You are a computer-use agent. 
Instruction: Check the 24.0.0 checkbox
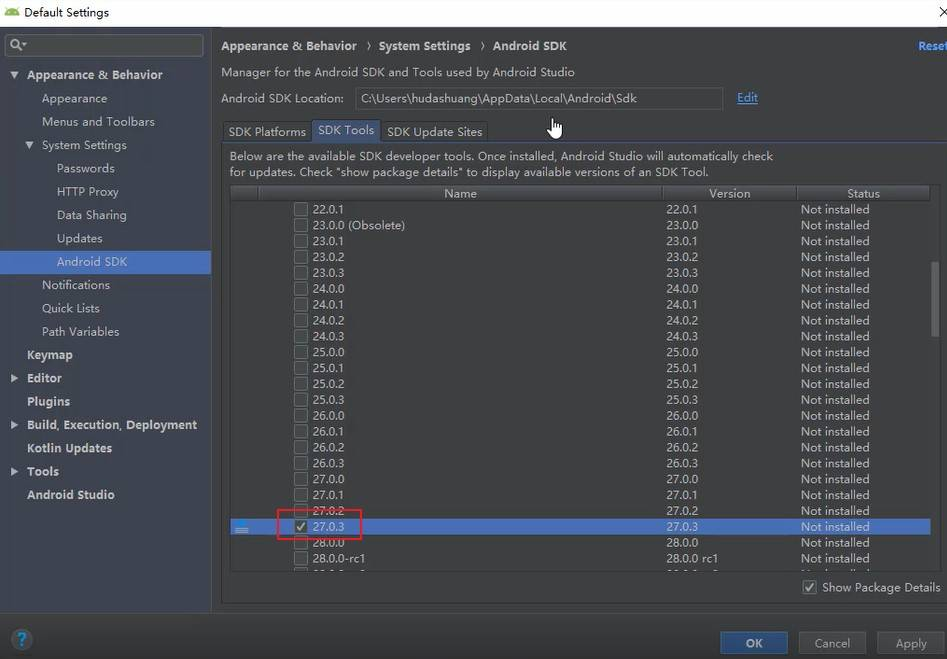(300, 288)
